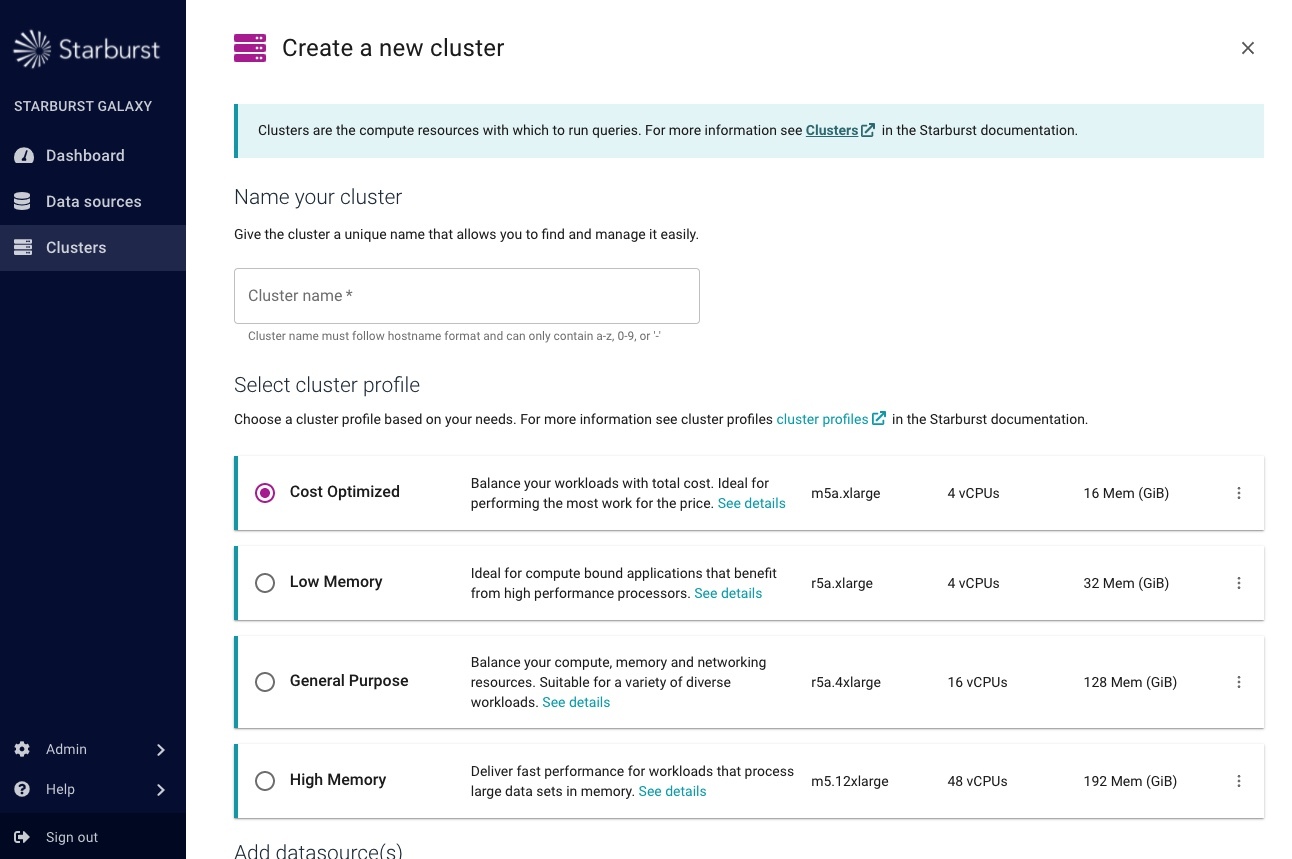Image resolution: width=1292 pixels, height=859 pixels.
Task: Click the Dashboard gauge icon
Action: (x=23, y=156)
